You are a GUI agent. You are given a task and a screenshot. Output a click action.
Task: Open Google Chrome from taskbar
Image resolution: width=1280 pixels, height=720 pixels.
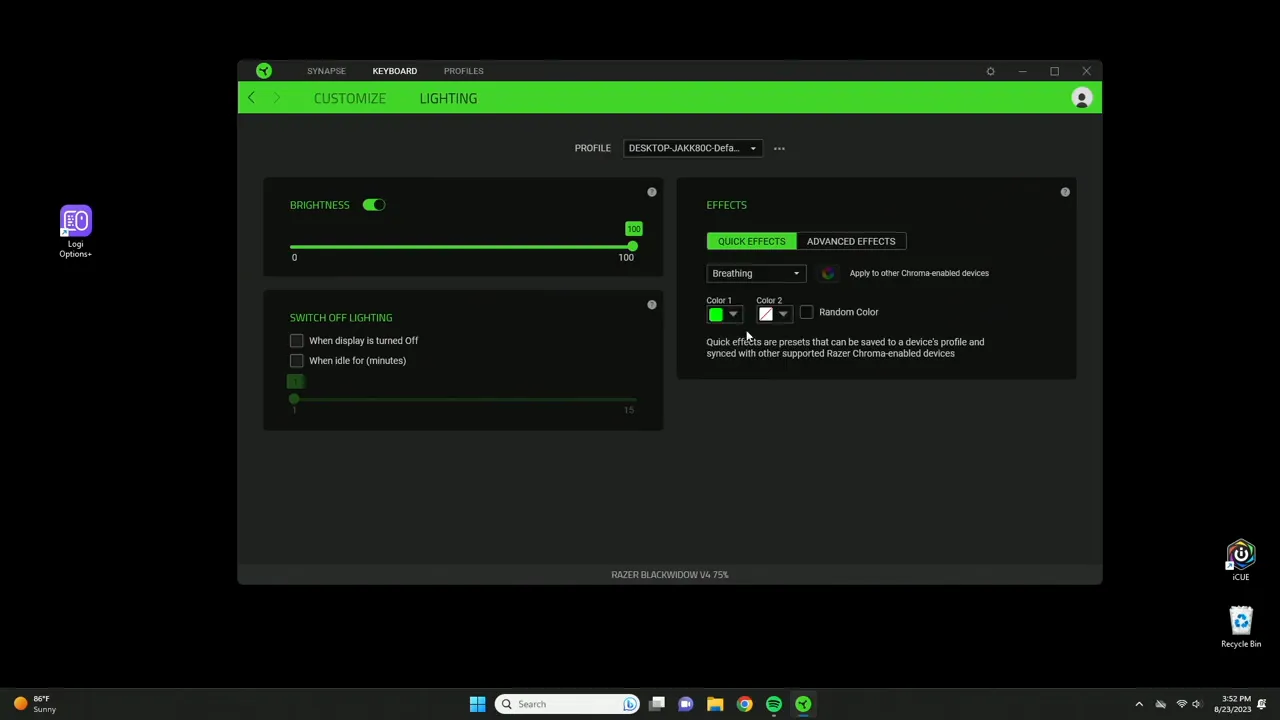[744, 704]
